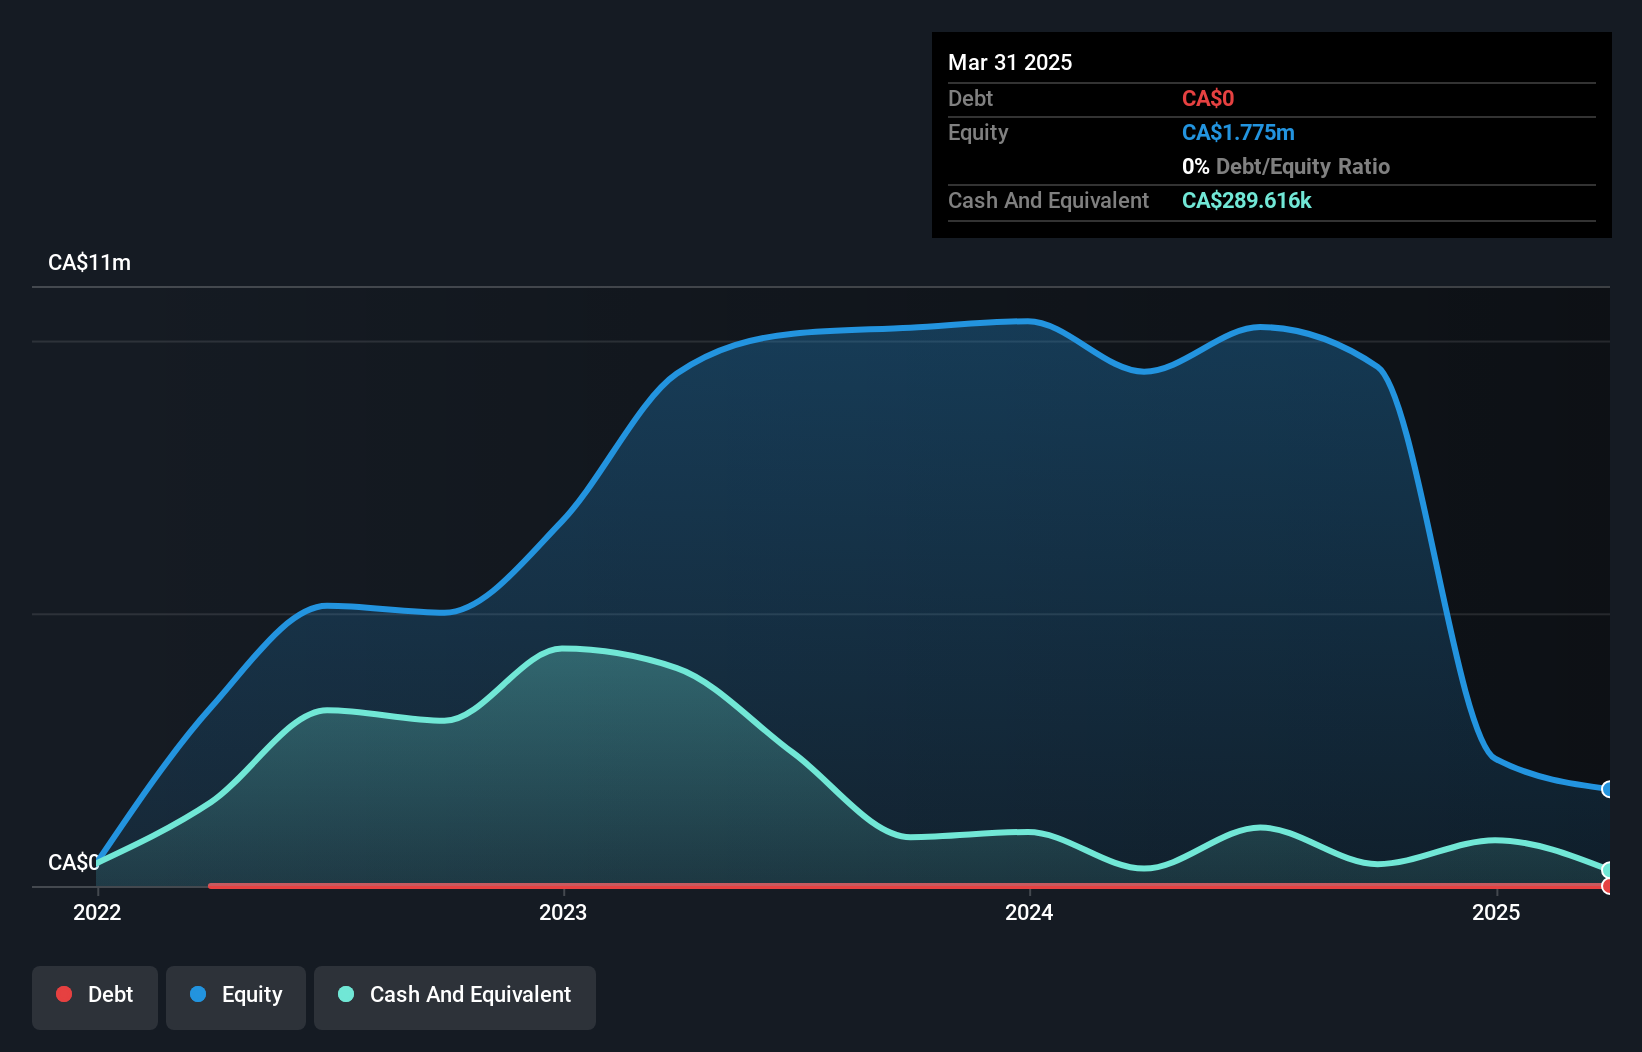
Task: Click the CA$1.775m equity value
Action: pyautogui.click(x=1238, y=132)
